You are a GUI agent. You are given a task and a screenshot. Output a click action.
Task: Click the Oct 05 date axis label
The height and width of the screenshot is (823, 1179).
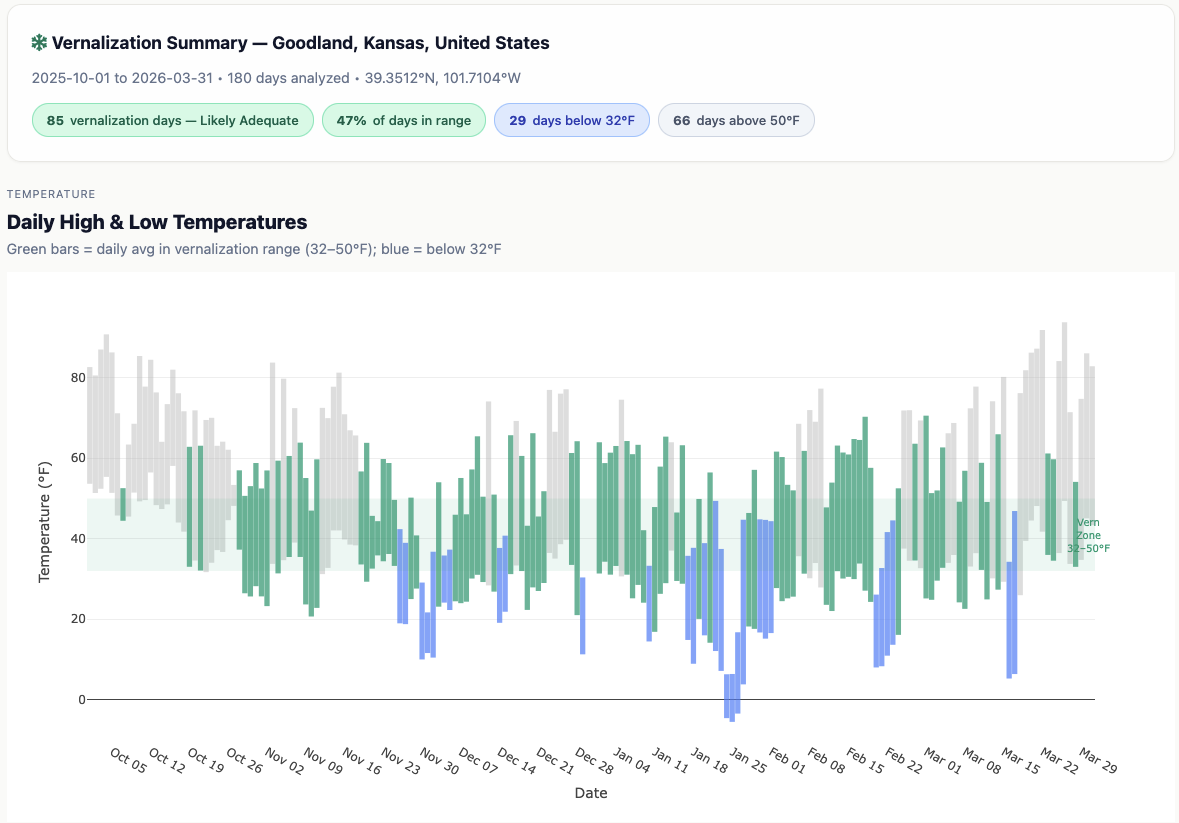tap(128, 760)
